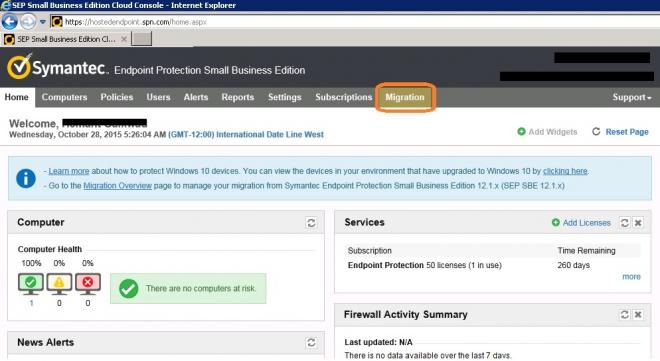Click the blue information icon in banner
This screenshot has height=361, width=660.
point(26,178)
